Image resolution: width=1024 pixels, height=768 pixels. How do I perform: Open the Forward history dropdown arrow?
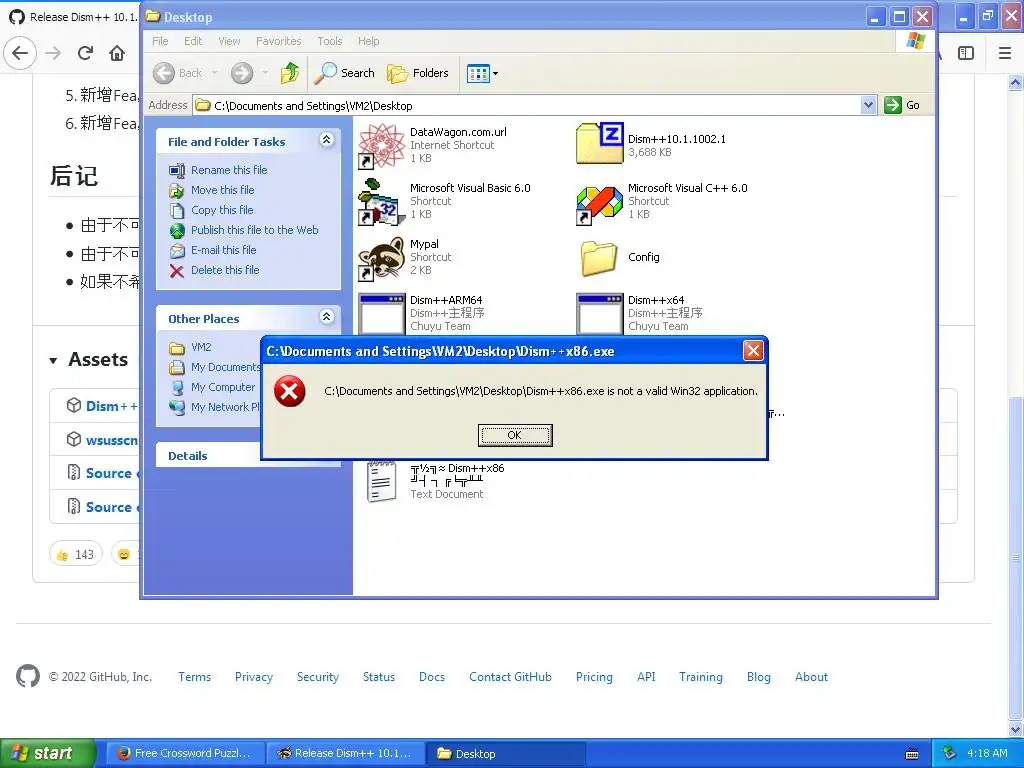[x=264, y=73]
